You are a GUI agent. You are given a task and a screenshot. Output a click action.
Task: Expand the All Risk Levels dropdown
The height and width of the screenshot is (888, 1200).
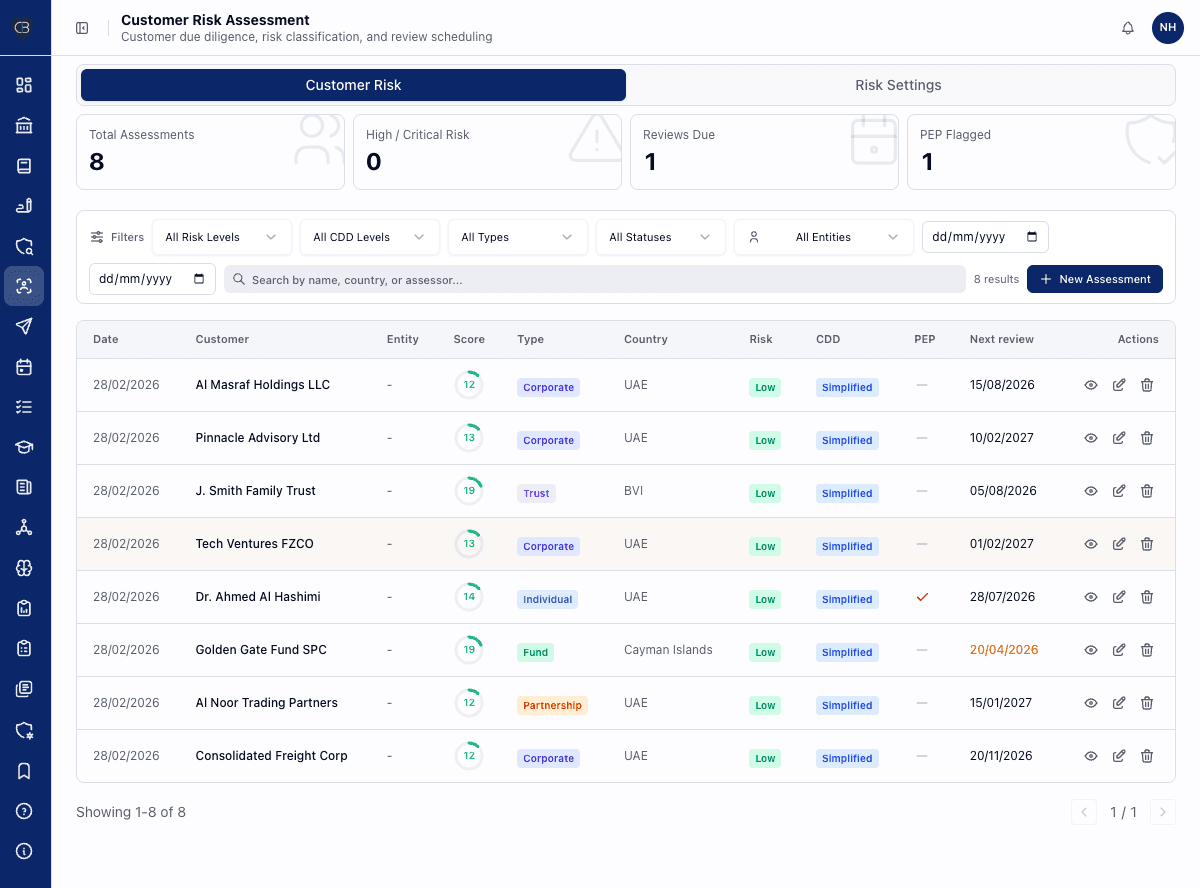221,237
